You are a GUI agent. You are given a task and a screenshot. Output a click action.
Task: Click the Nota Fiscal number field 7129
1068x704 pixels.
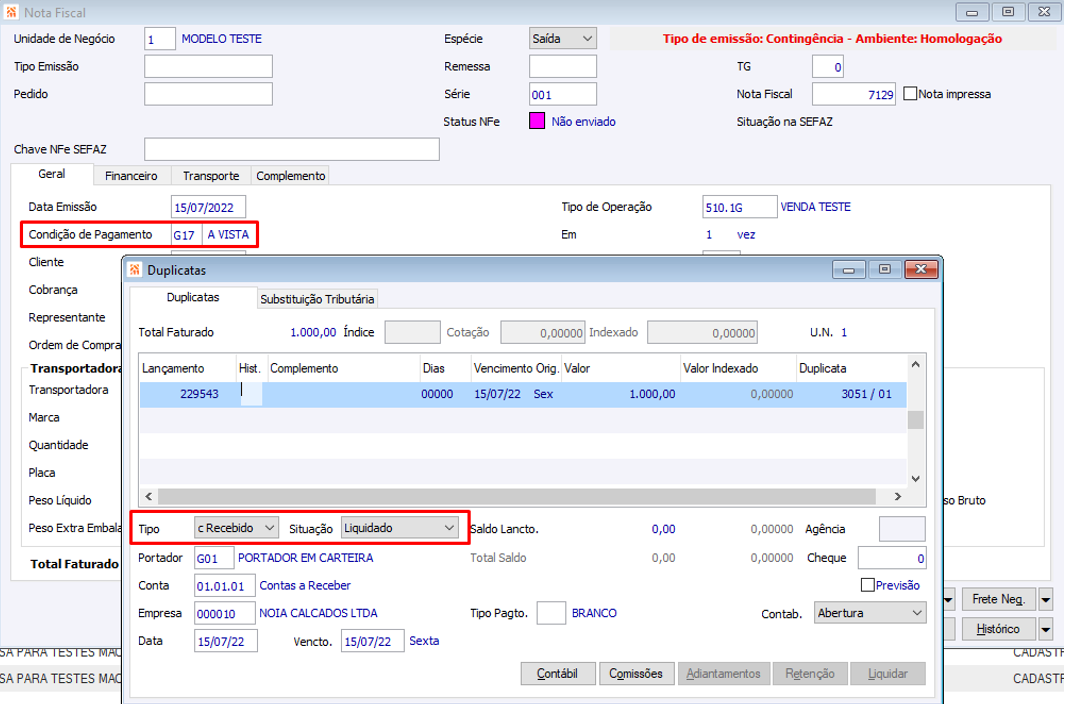coord(853,94)
